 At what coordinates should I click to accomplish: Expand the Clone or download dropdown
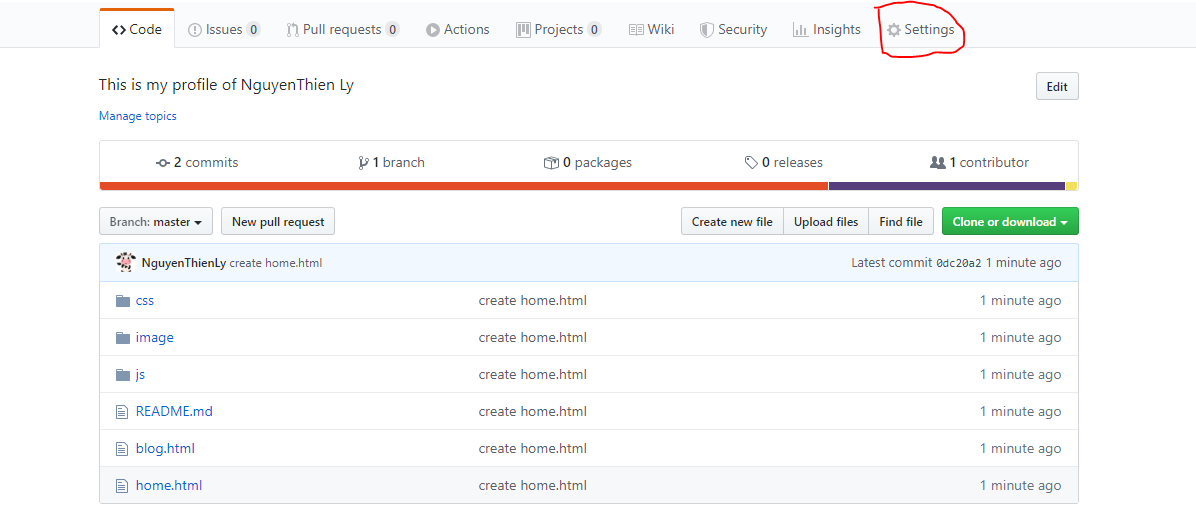pos(1010,221)
